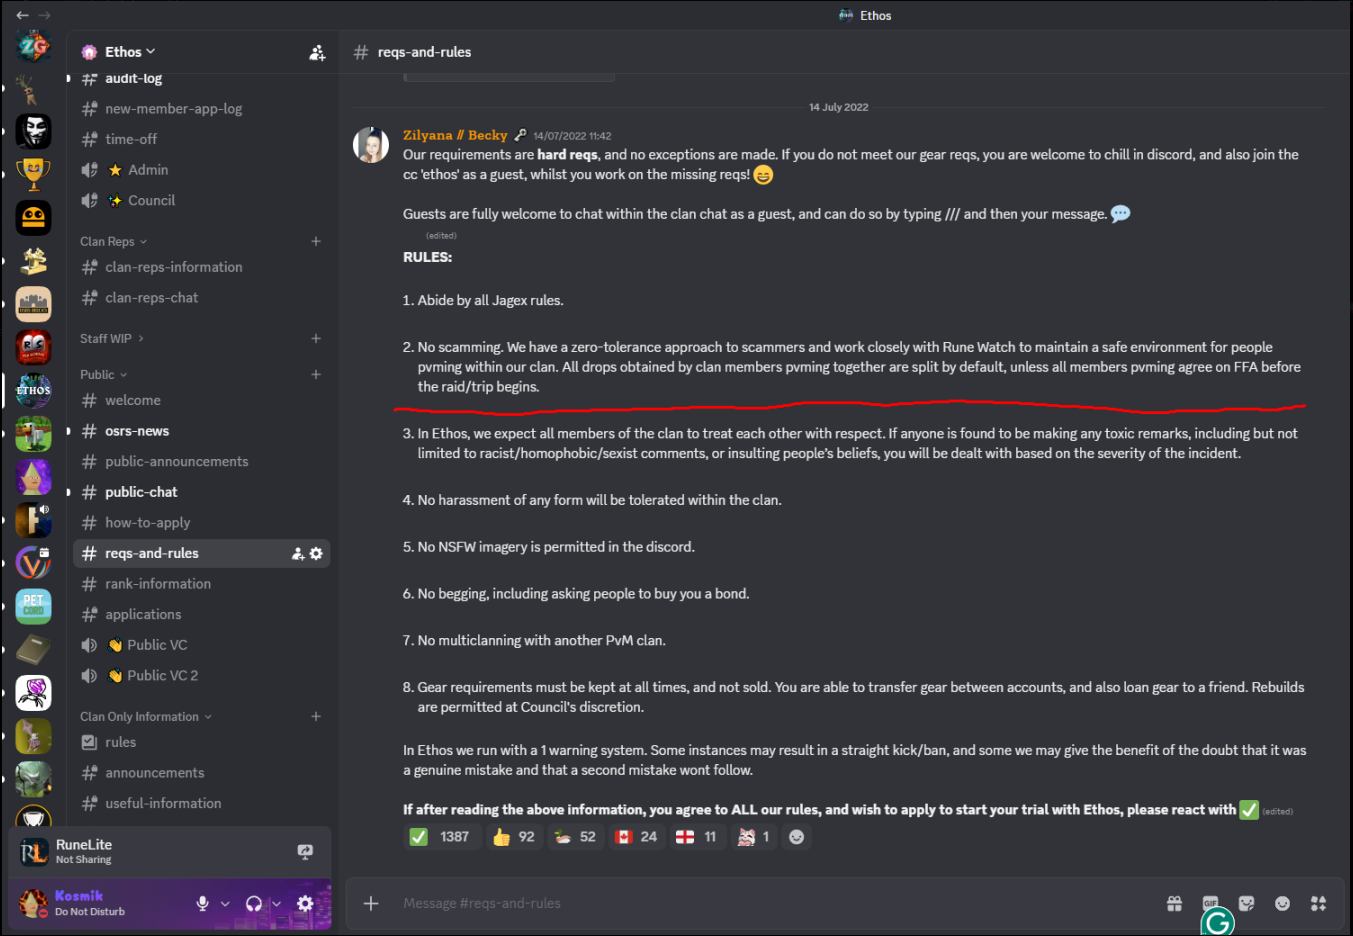This screenshot has height=936, width=1353.
Task: Open the public-chat channel
Action: pyautogui.click(x=202, y=492)
